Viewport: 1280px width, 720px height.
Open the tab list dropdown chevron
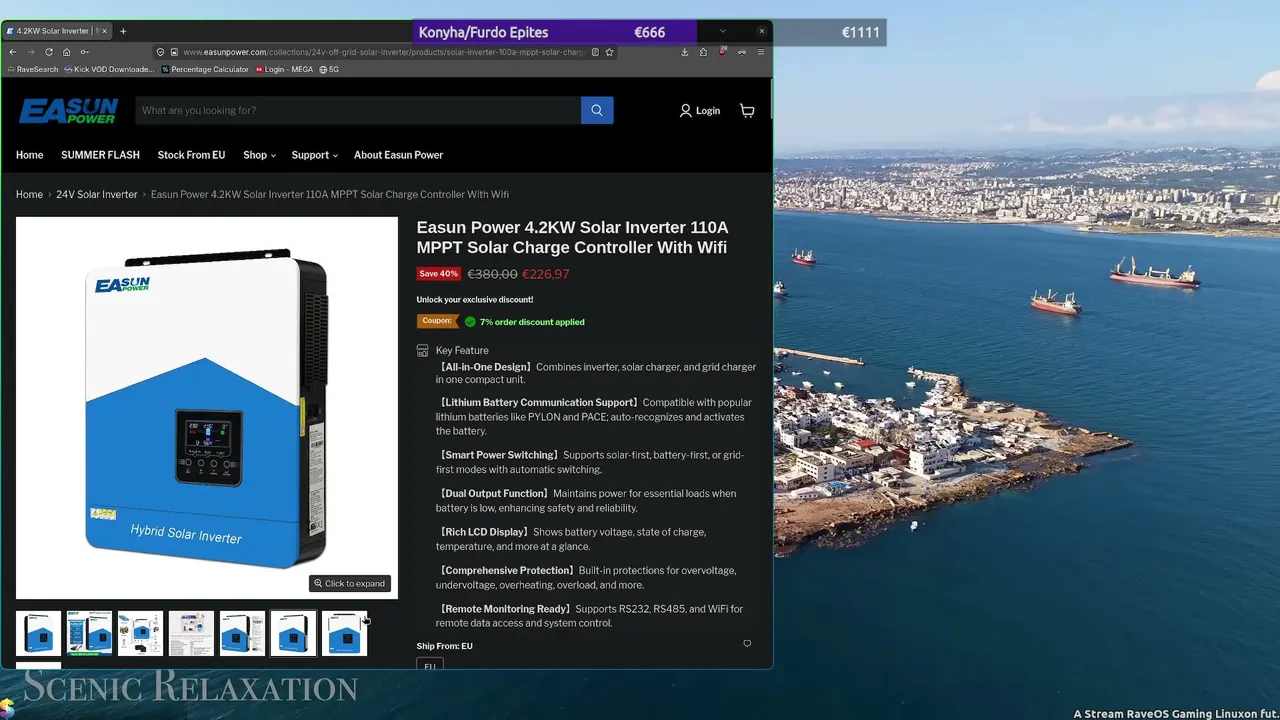point(723,31)
